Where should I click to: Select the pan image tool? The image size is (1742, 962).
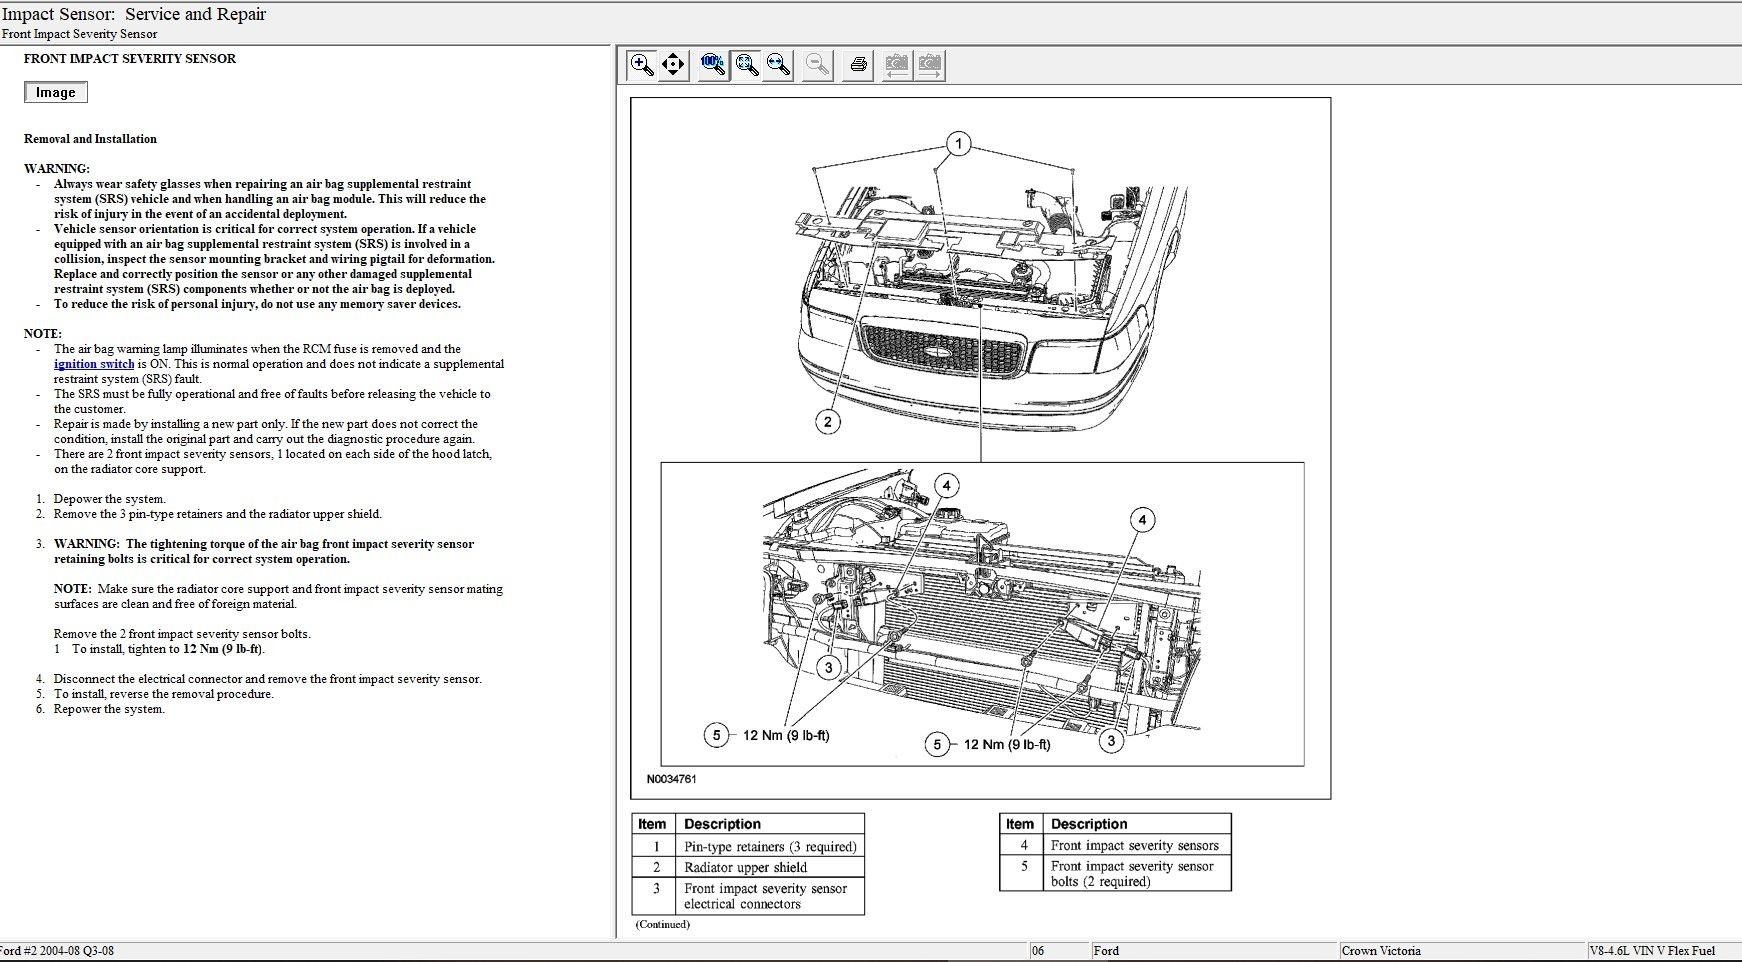tap(673, 65)
